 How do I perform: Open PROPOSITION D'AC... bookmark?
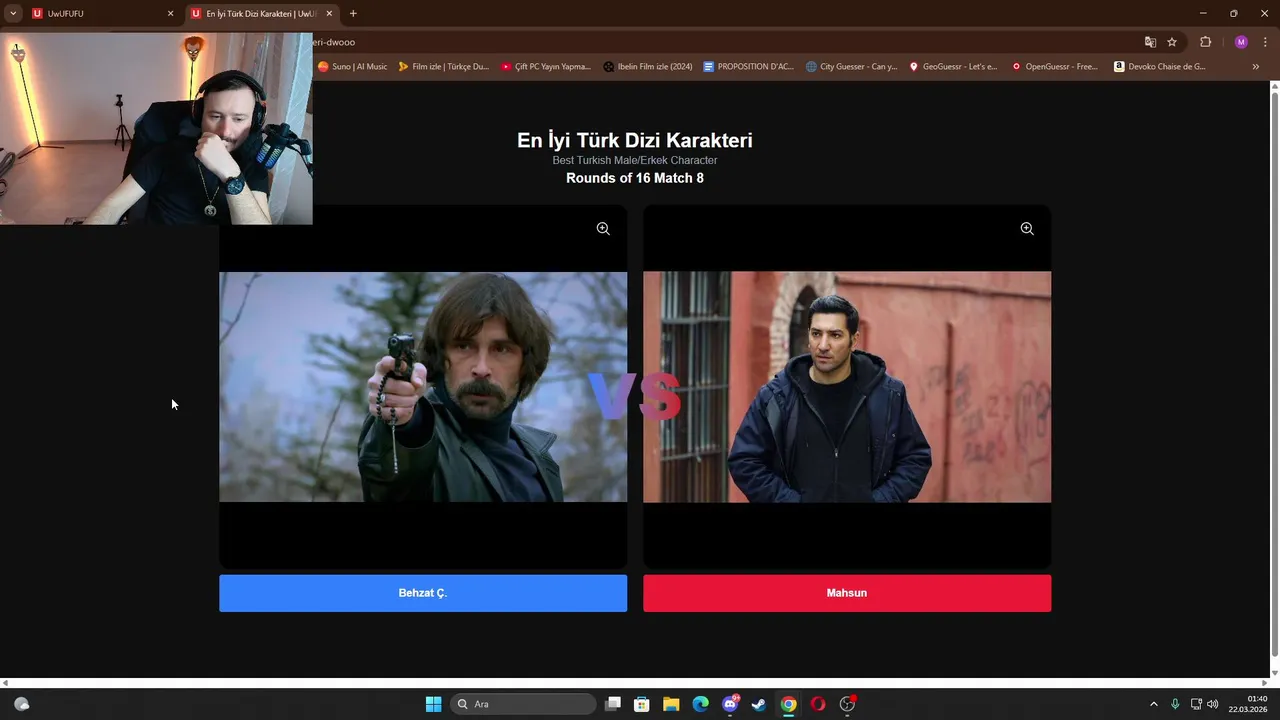(749, 67)
